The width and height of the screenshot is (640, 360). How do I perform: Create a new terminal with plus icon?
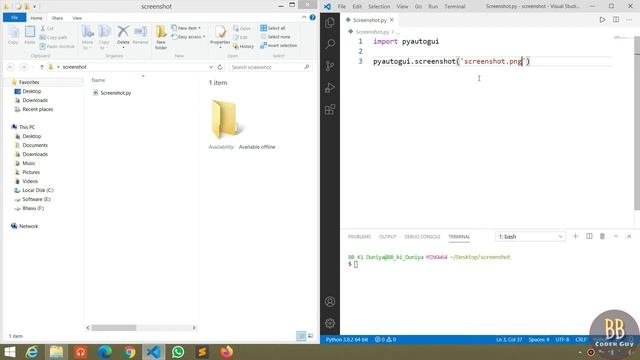click(x=576, y=236)
